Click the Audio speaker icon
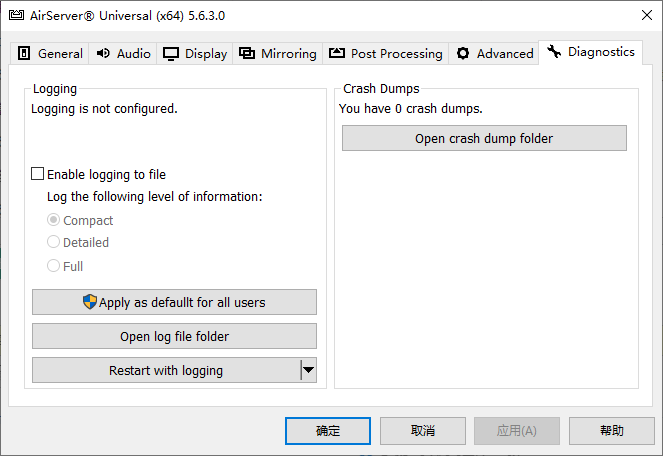Viewport: 663px width, 456px height. point(104,54)
